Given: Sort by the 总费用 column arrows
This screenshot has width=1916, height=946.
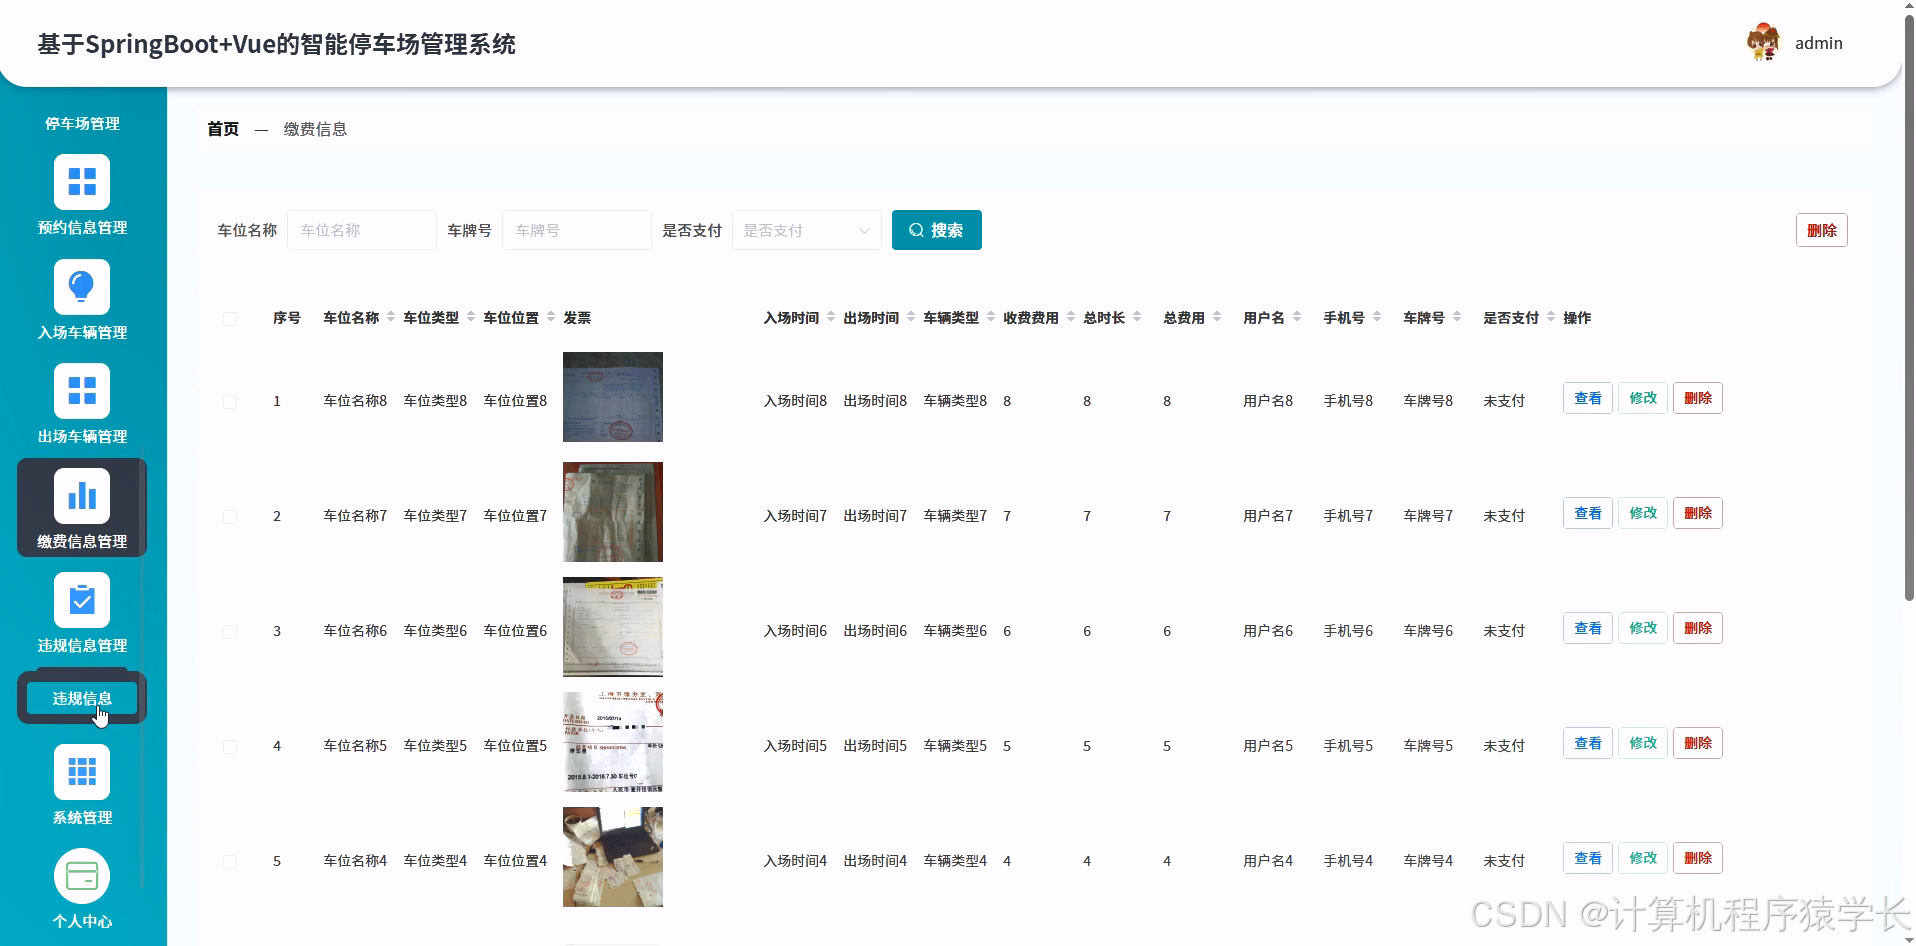Looking at the screenshot, I should coord(1217,317).
